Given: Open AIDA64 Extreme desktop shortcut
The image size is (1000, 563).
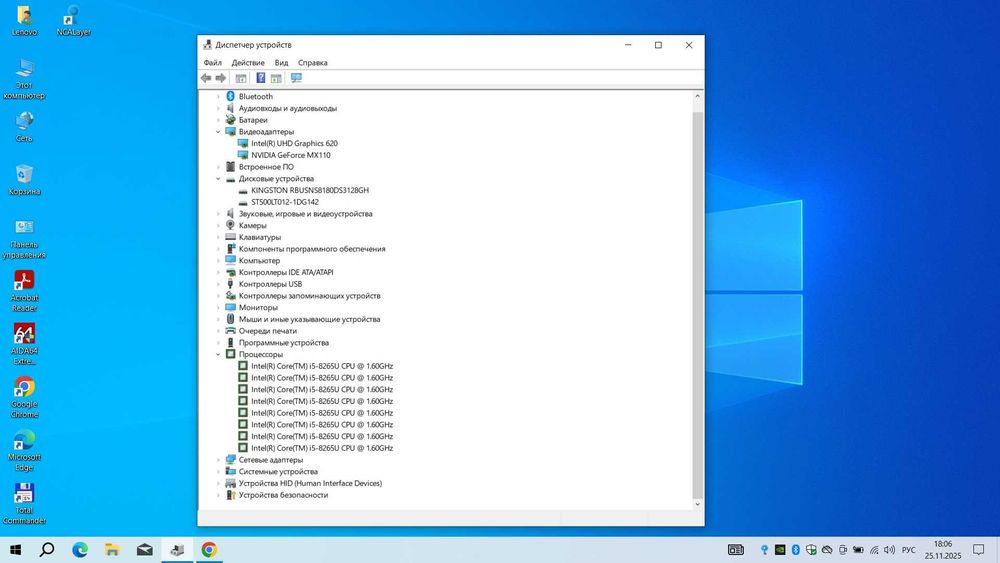Looking at the screenshot, I should point(24,344).
